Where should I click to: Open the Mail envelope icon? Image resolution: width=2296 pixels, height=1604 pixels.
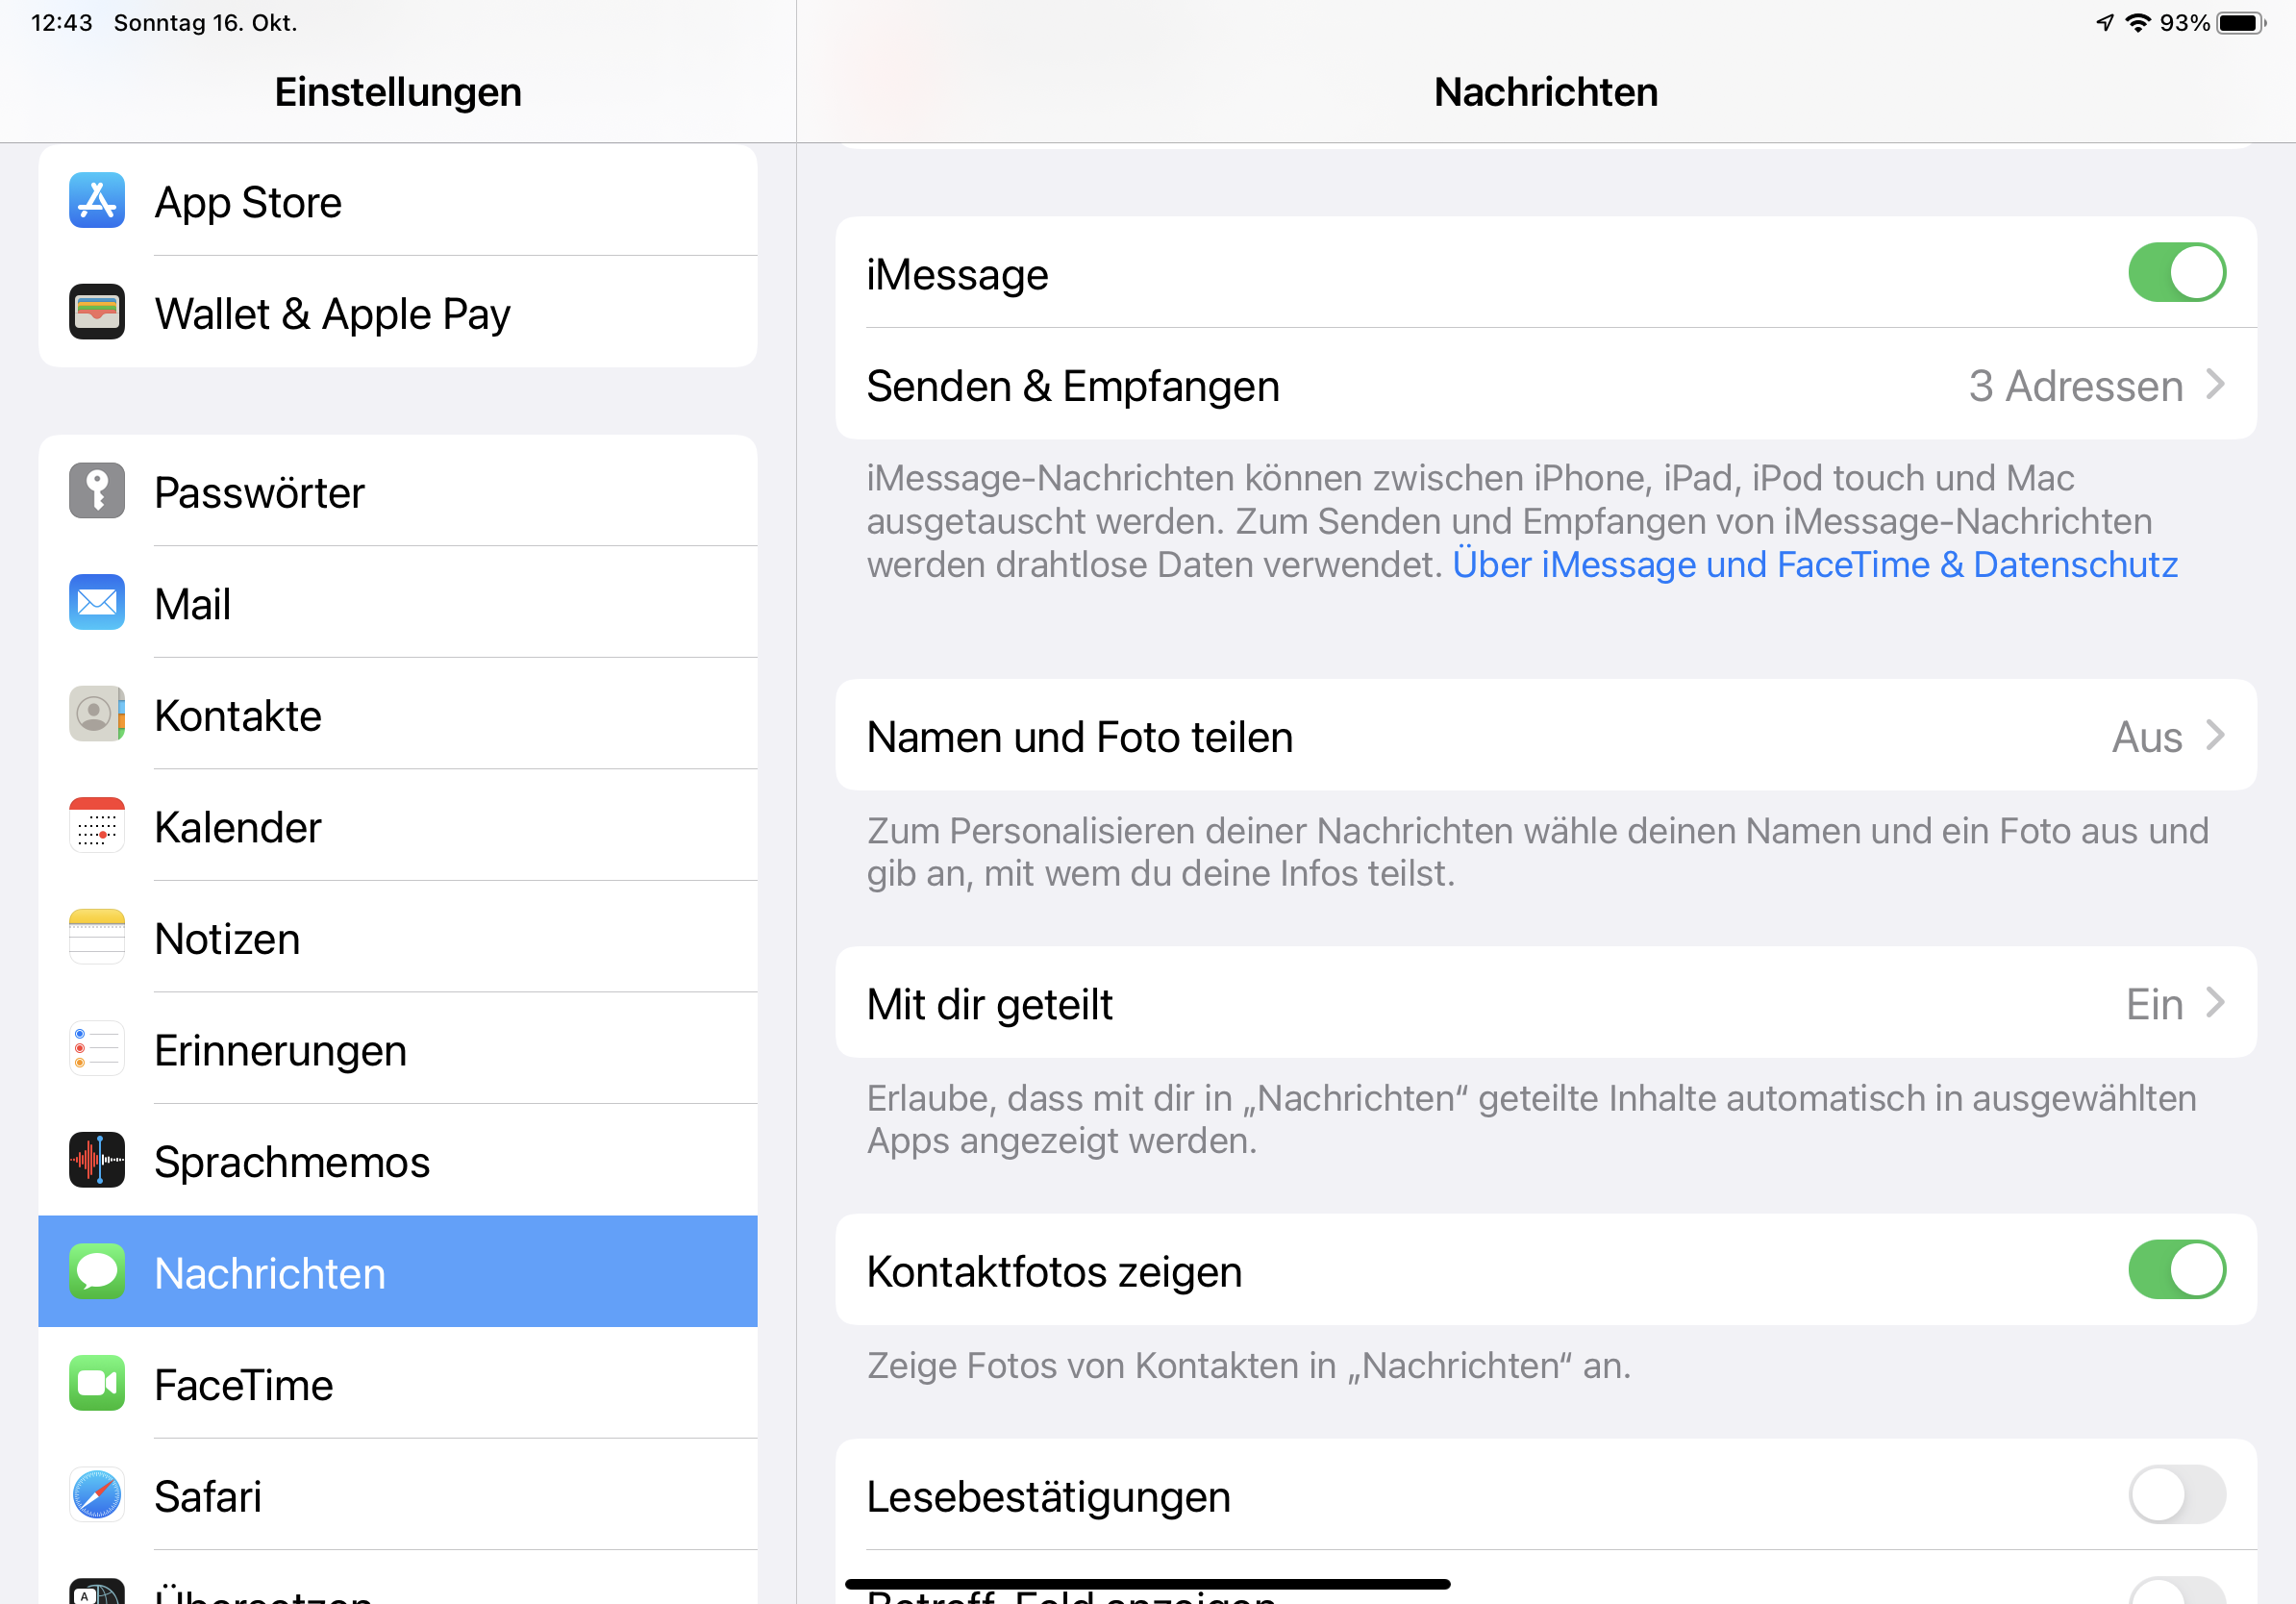pyautogui.click(x=97, y=603)
